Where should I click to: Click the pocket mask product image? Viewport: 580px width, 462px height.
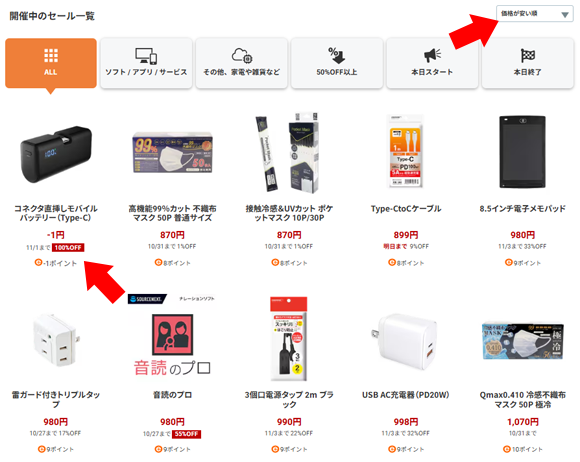[288, 152]
